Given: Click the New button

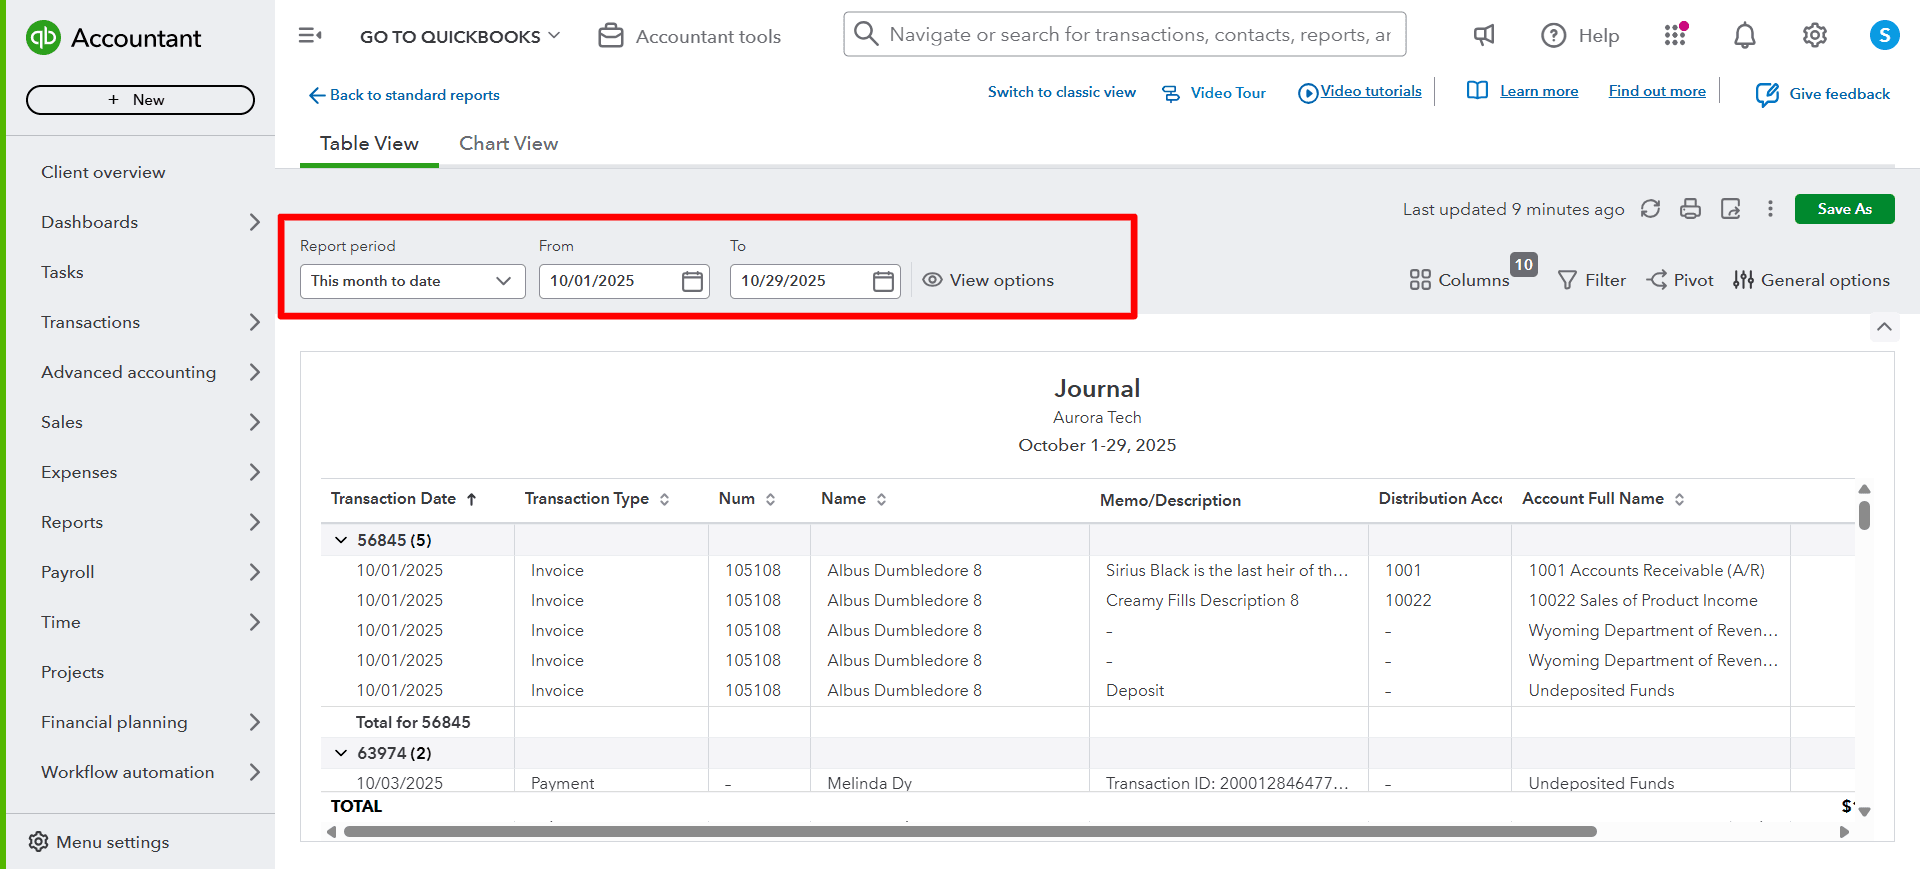Looking at the screenshot, I should 140,100.
